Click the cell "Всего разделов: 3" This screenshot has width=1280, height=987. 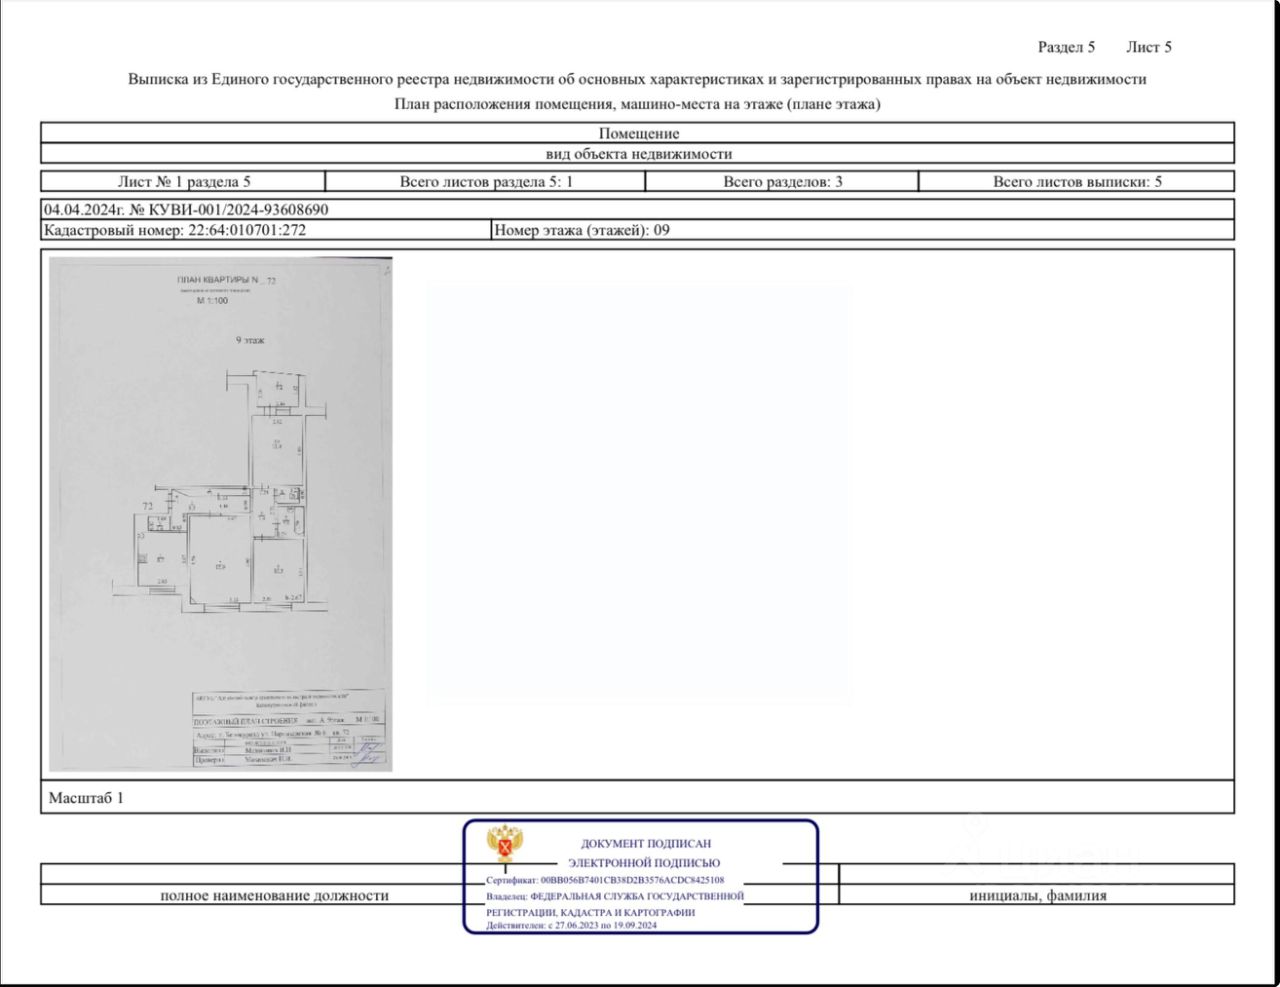coord(782,182)
